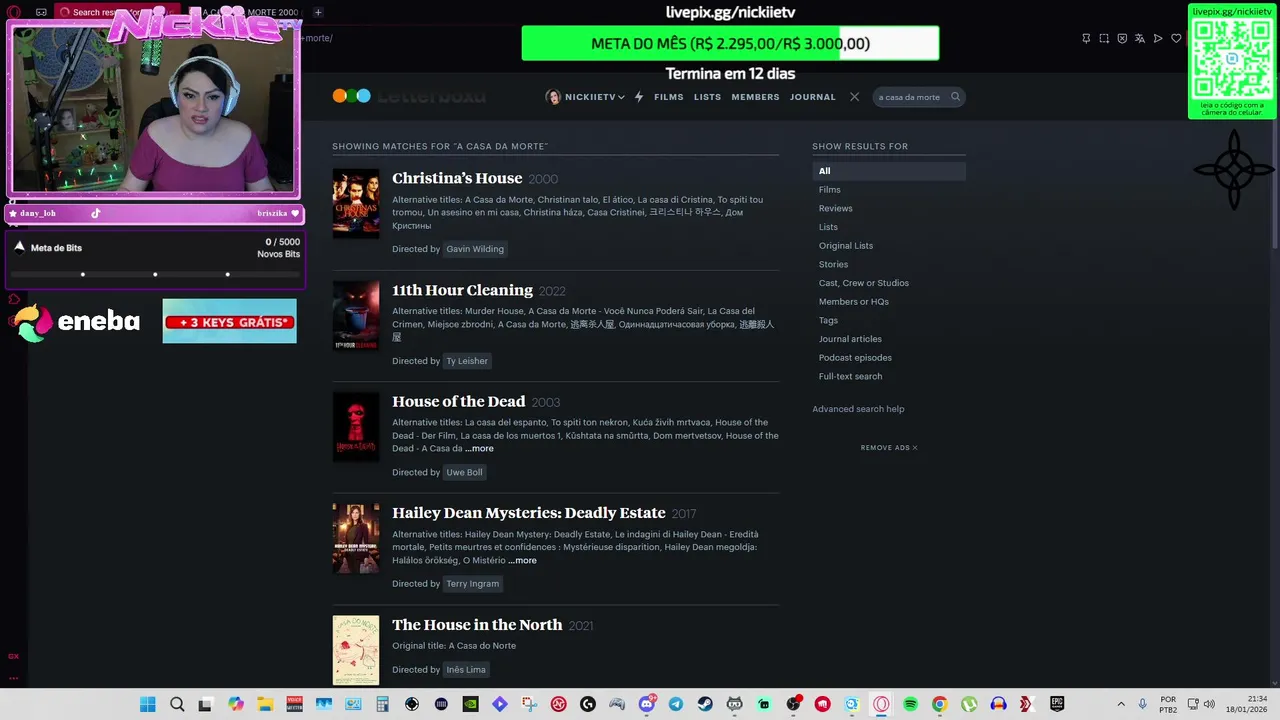Filter results by Reviews
The image size is (1280, 720).
(x=836, y=208)
